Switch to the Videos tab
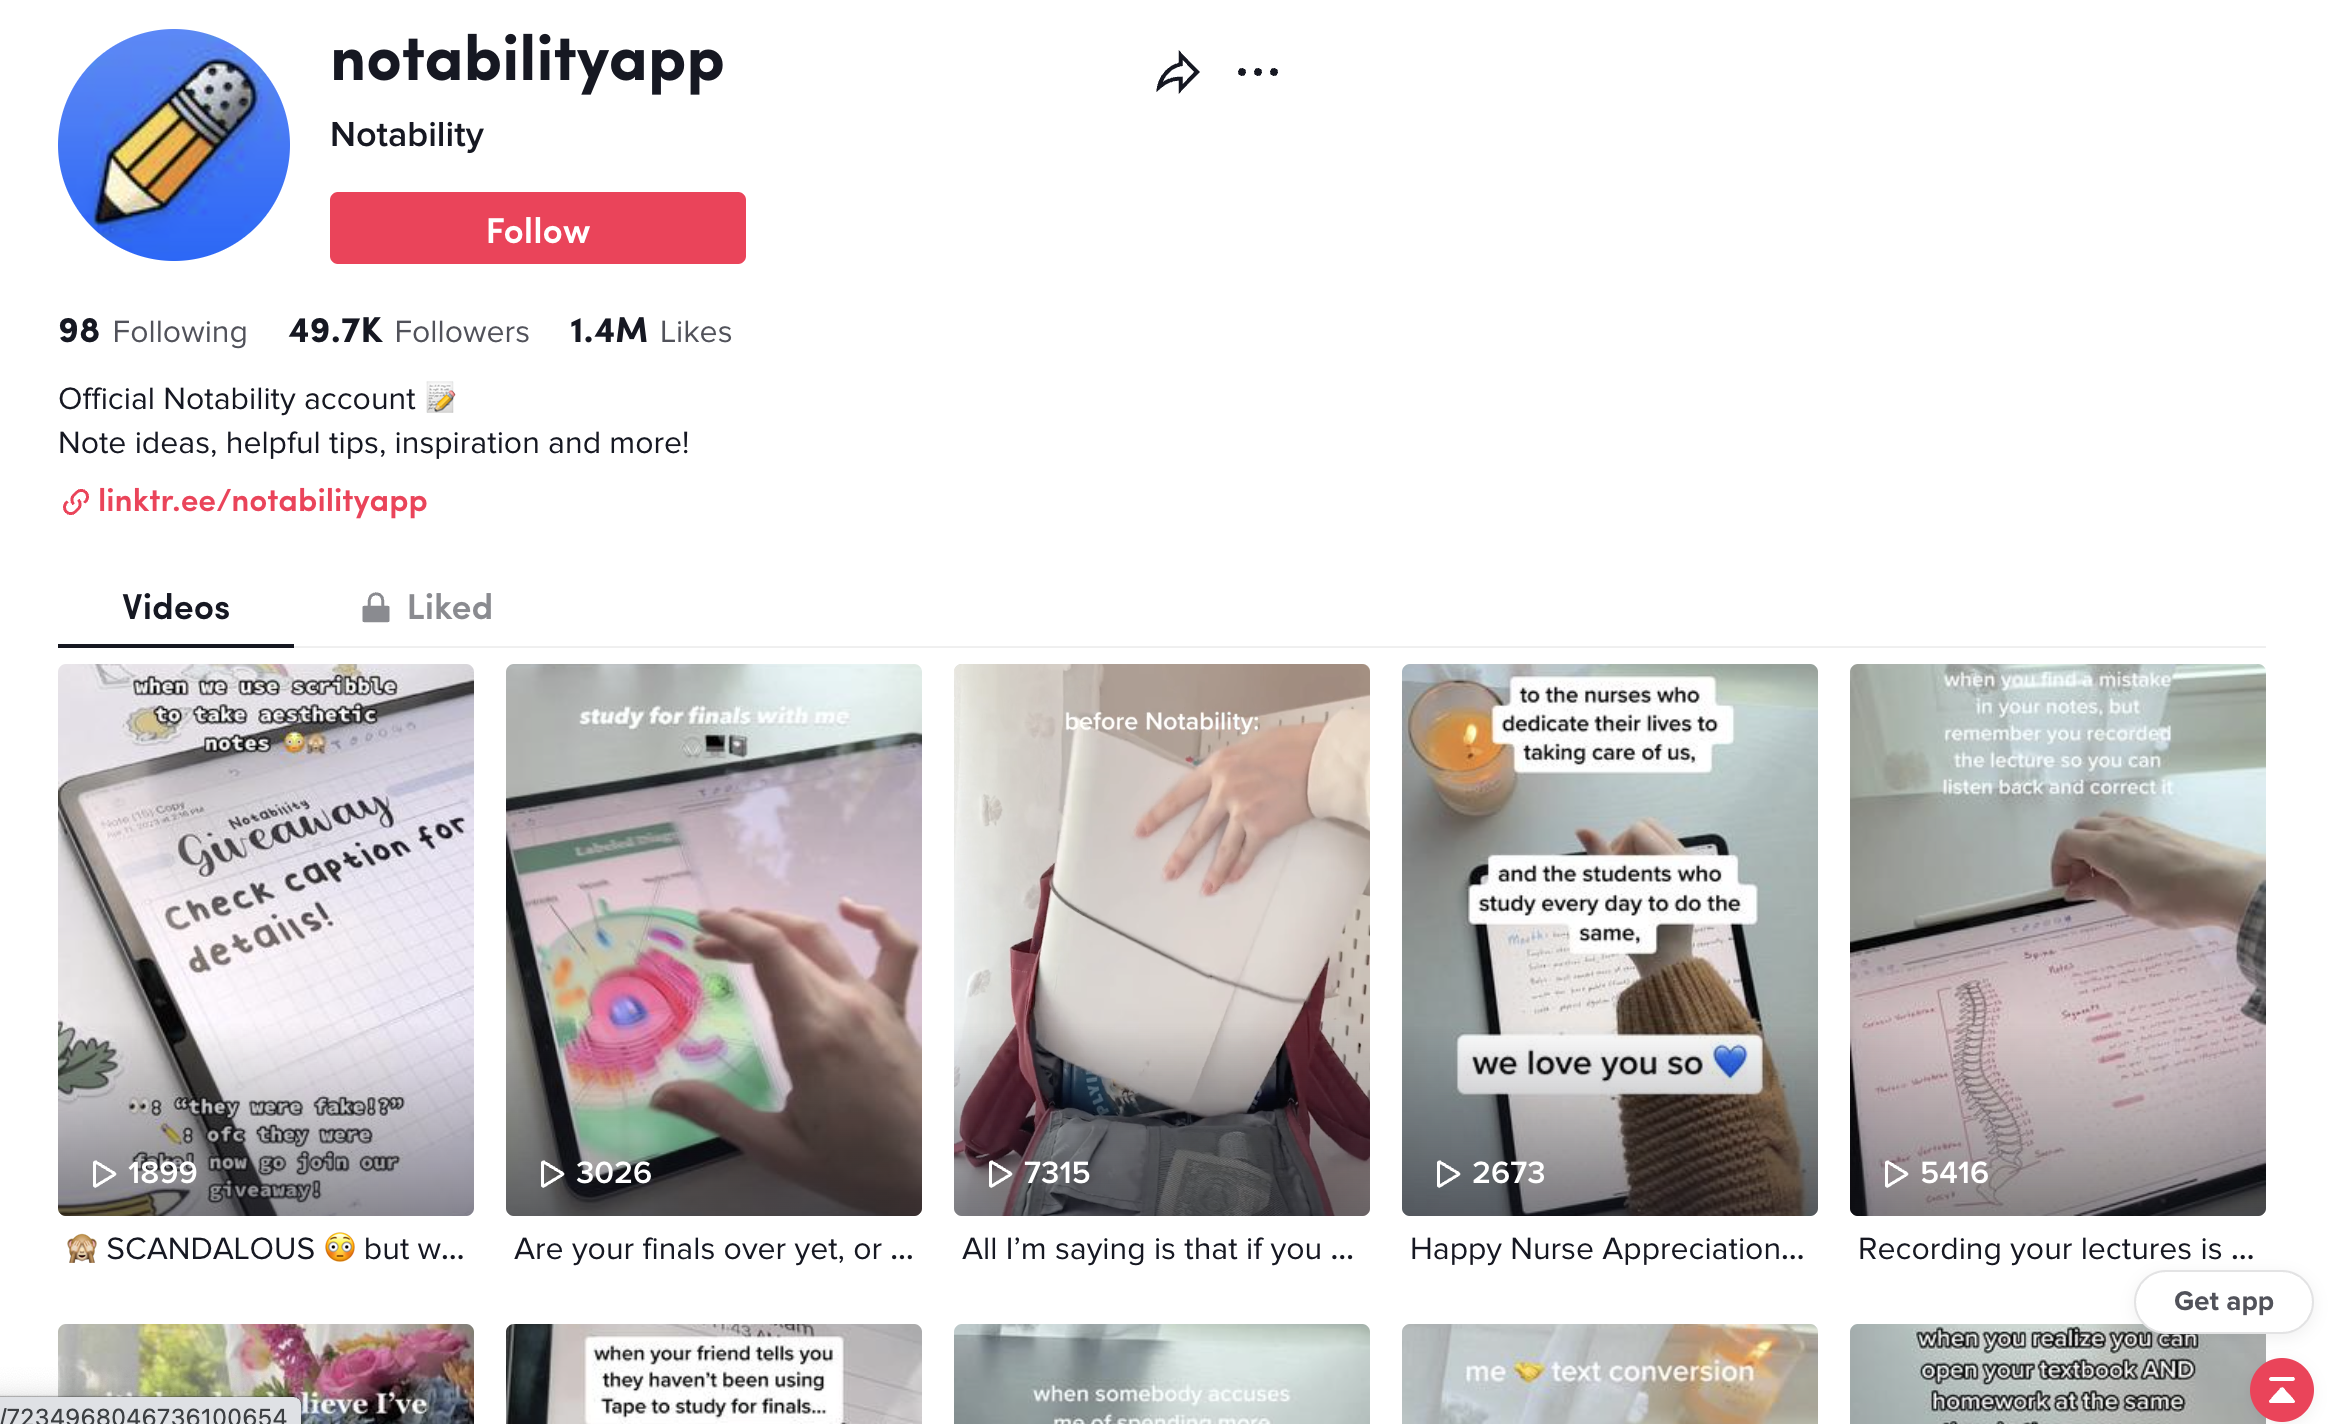This screenshot has height=1424, width=2344. 176,607
